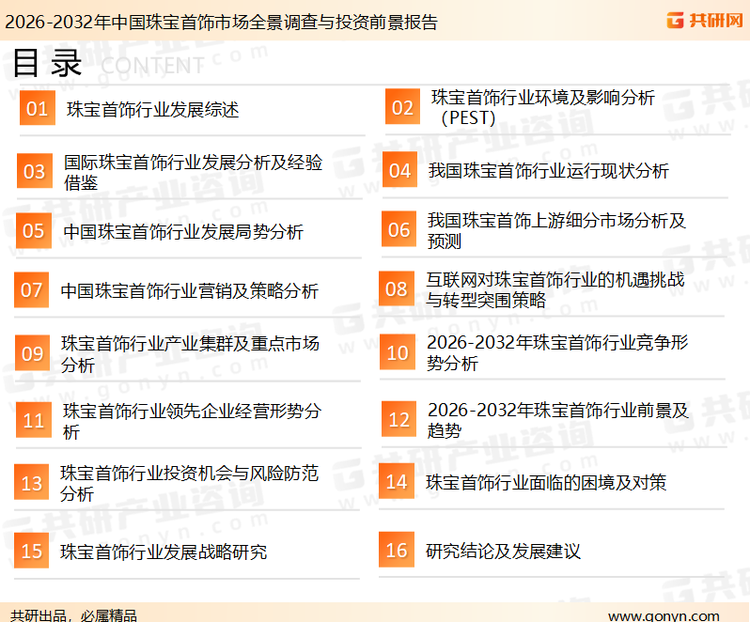The height and width of the screenshot is (622, 750).
Task: Click the orange 06 chapter number box
Action: 399,229
